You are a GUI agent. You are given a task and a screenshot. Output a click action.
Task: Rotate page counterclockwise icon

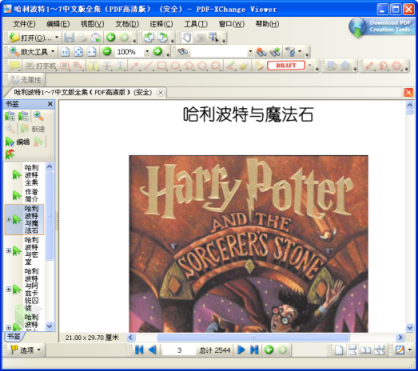point(149,38)
